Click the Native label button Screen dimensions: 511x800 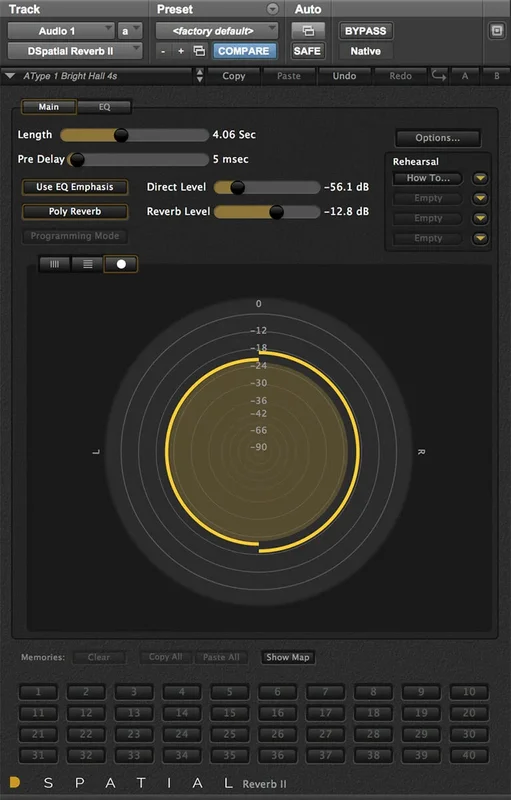click(x=366, y=51)
